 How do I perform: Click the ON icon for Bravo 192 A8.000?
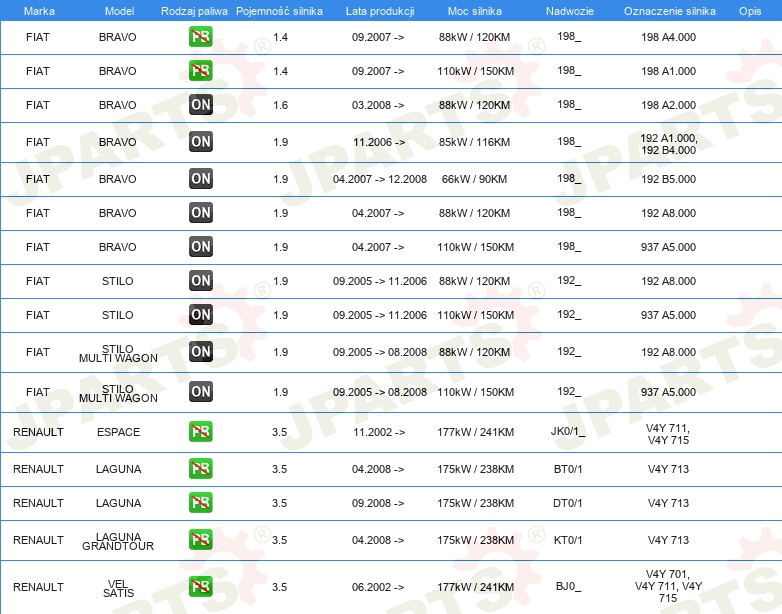pos(200,212)
